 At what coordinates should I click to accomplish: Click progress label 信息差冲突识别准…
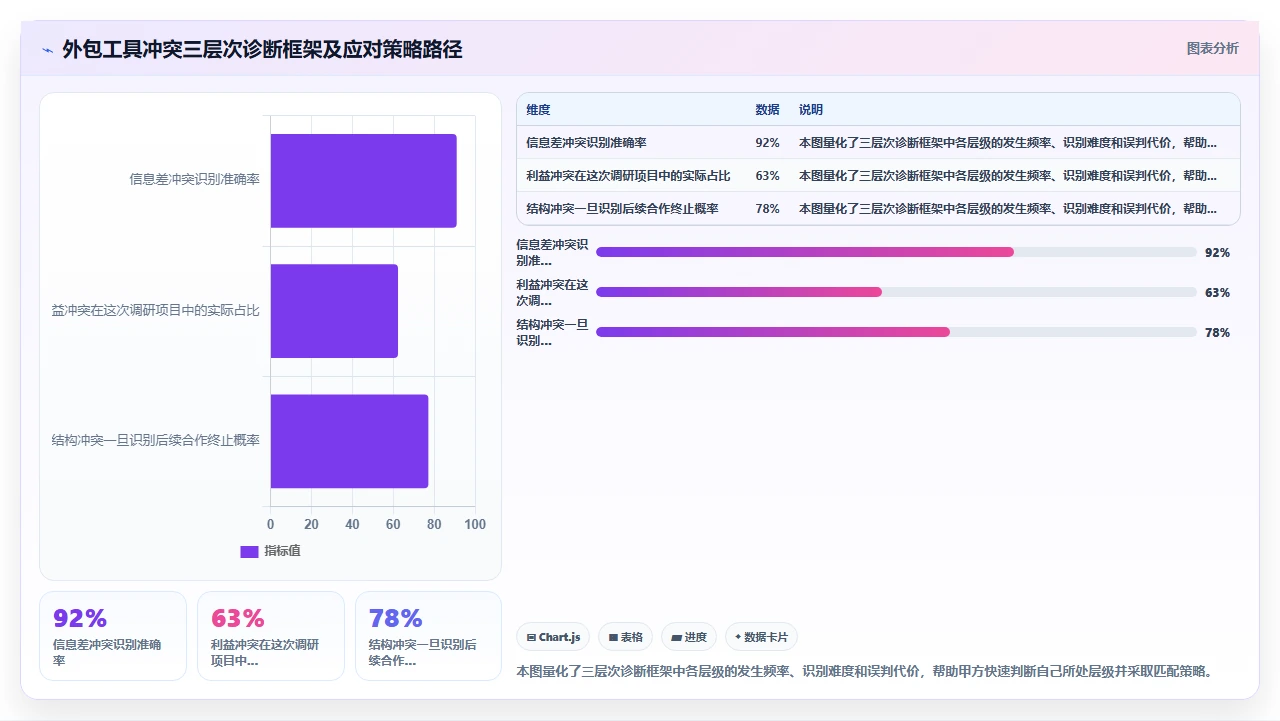[x=552, y=252]
